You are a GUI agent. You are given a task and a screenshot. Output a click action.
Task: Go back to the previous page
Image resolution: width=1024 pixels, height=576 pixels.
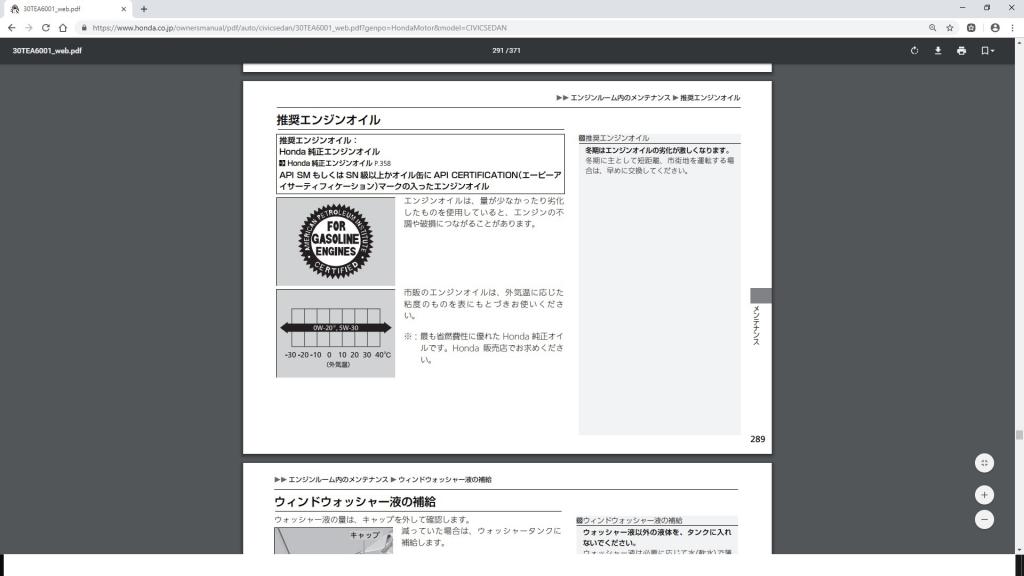point(11,28)
